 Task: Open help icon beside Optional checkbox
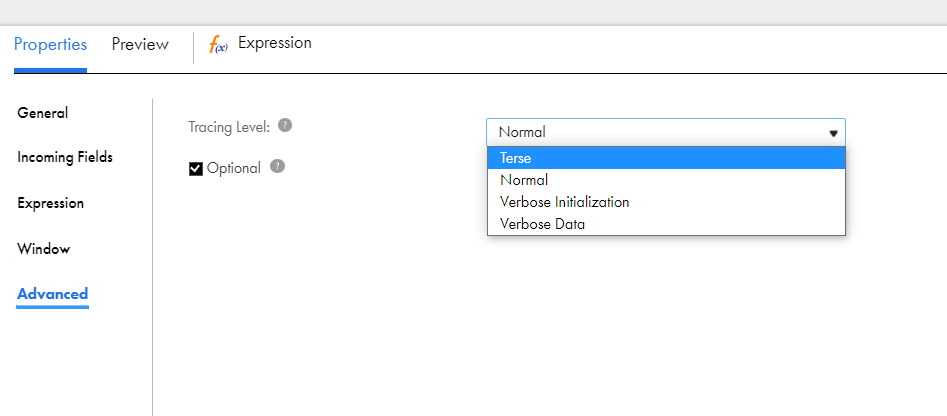coord(277,166)
